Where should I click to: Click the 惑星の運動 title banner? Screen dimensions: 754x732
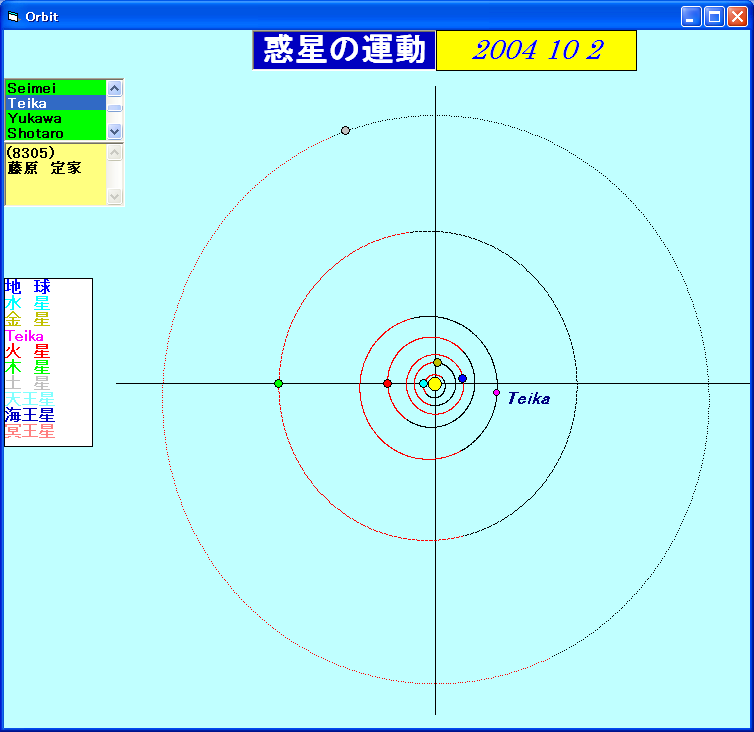[344, 51]
